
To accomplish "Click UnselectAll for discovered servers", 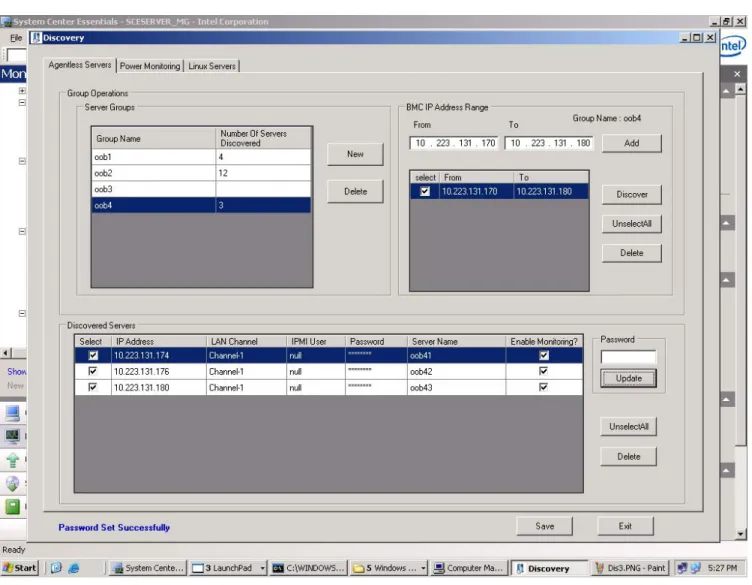I will click(x=628, y=427).
